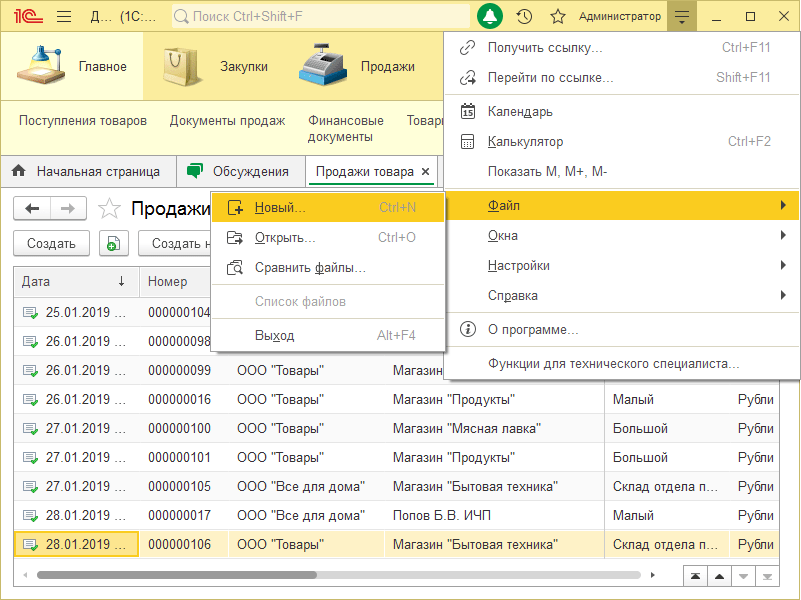
Task: Open the history clock icon
Action: (524, 16)
